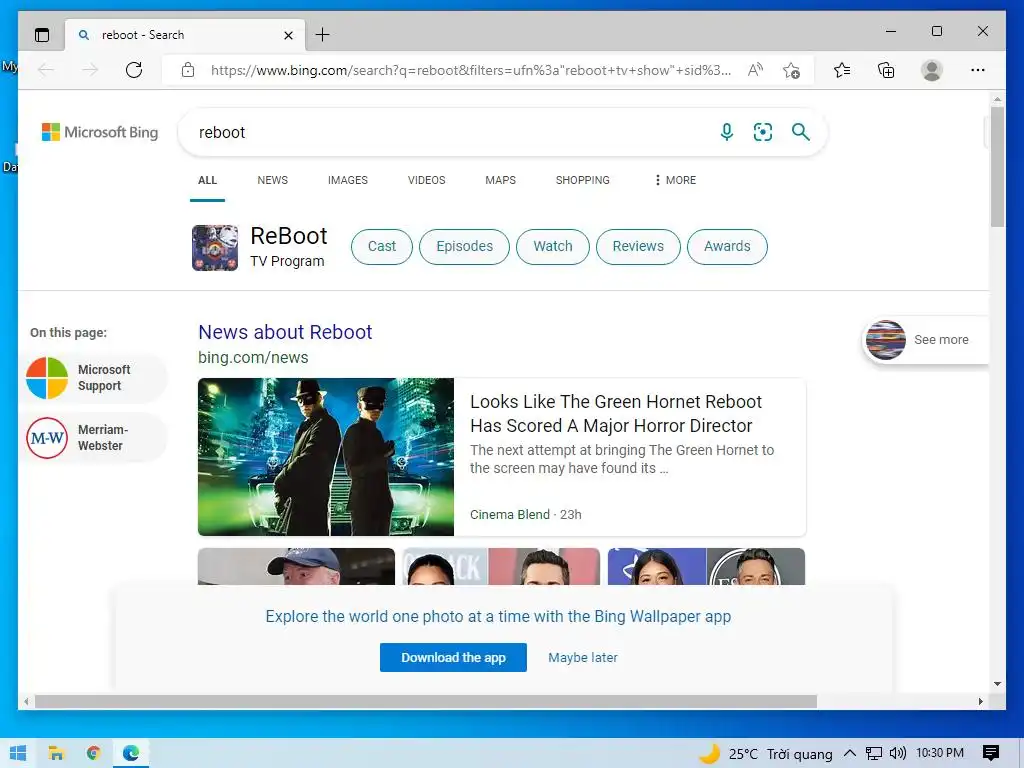Image resolution: width=1024 pixels, height=768 pixels.
Task: Open the Windows Start menu
Action: [x=18, y=753]
